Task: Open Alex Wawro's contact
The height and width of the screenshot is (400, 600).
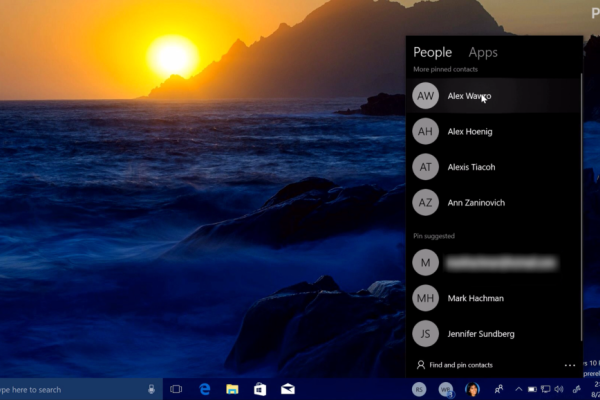Action: [469, 96]
